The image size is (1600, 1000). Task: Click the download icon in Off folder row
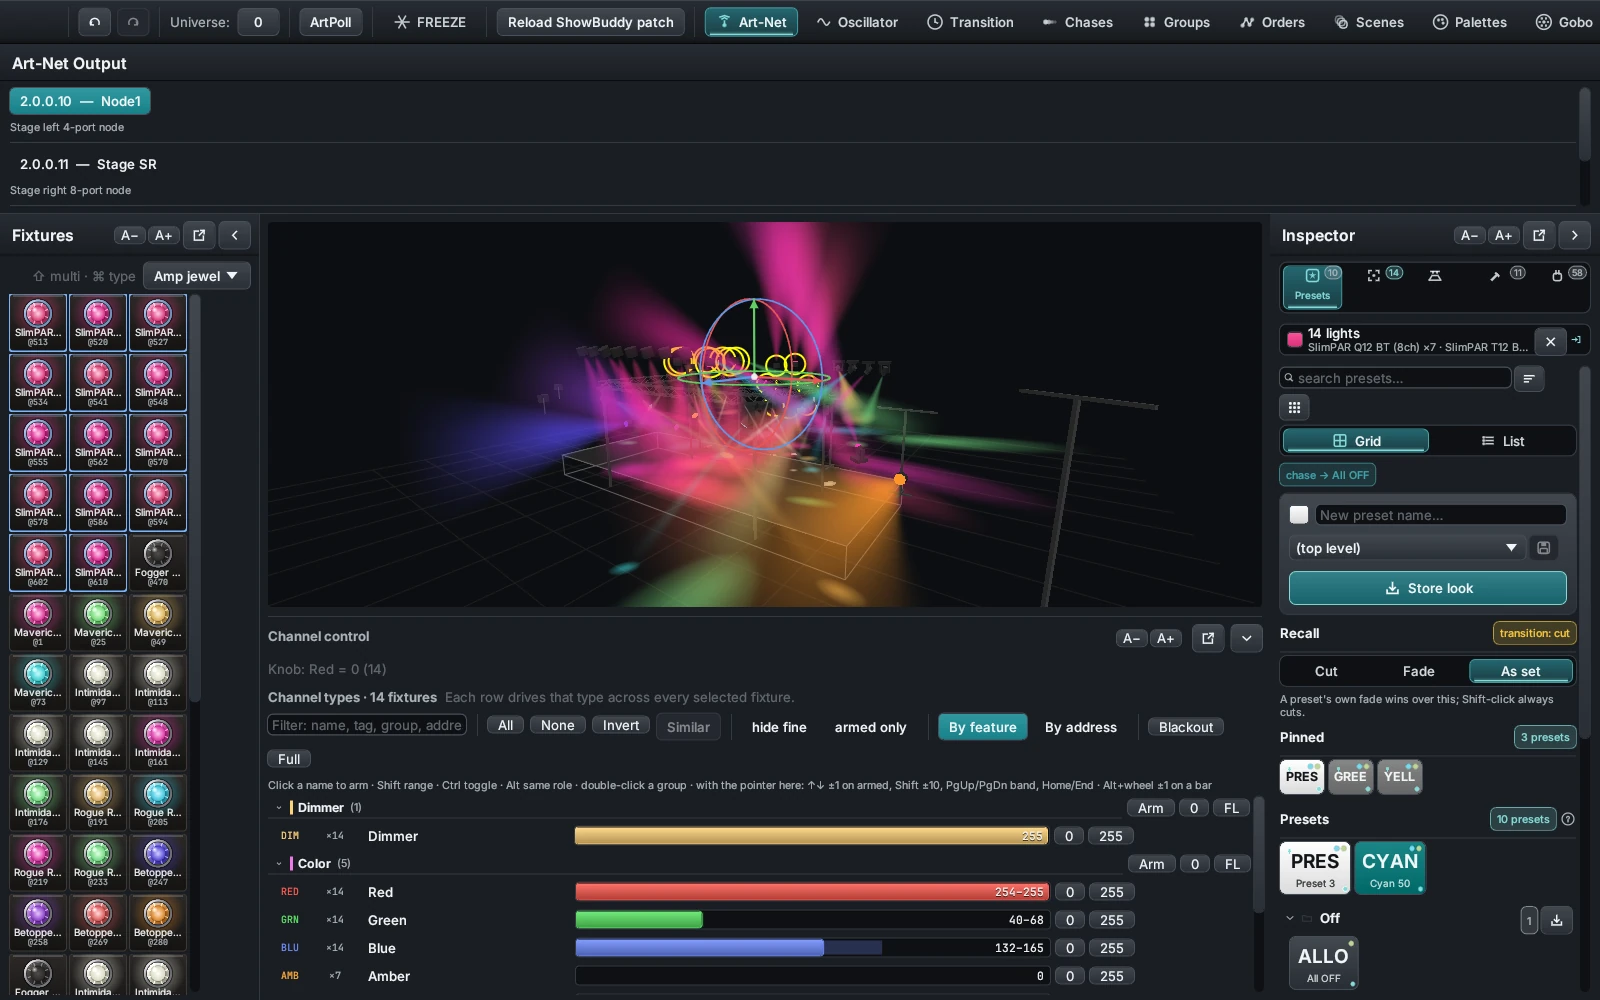click(1557, 920)
